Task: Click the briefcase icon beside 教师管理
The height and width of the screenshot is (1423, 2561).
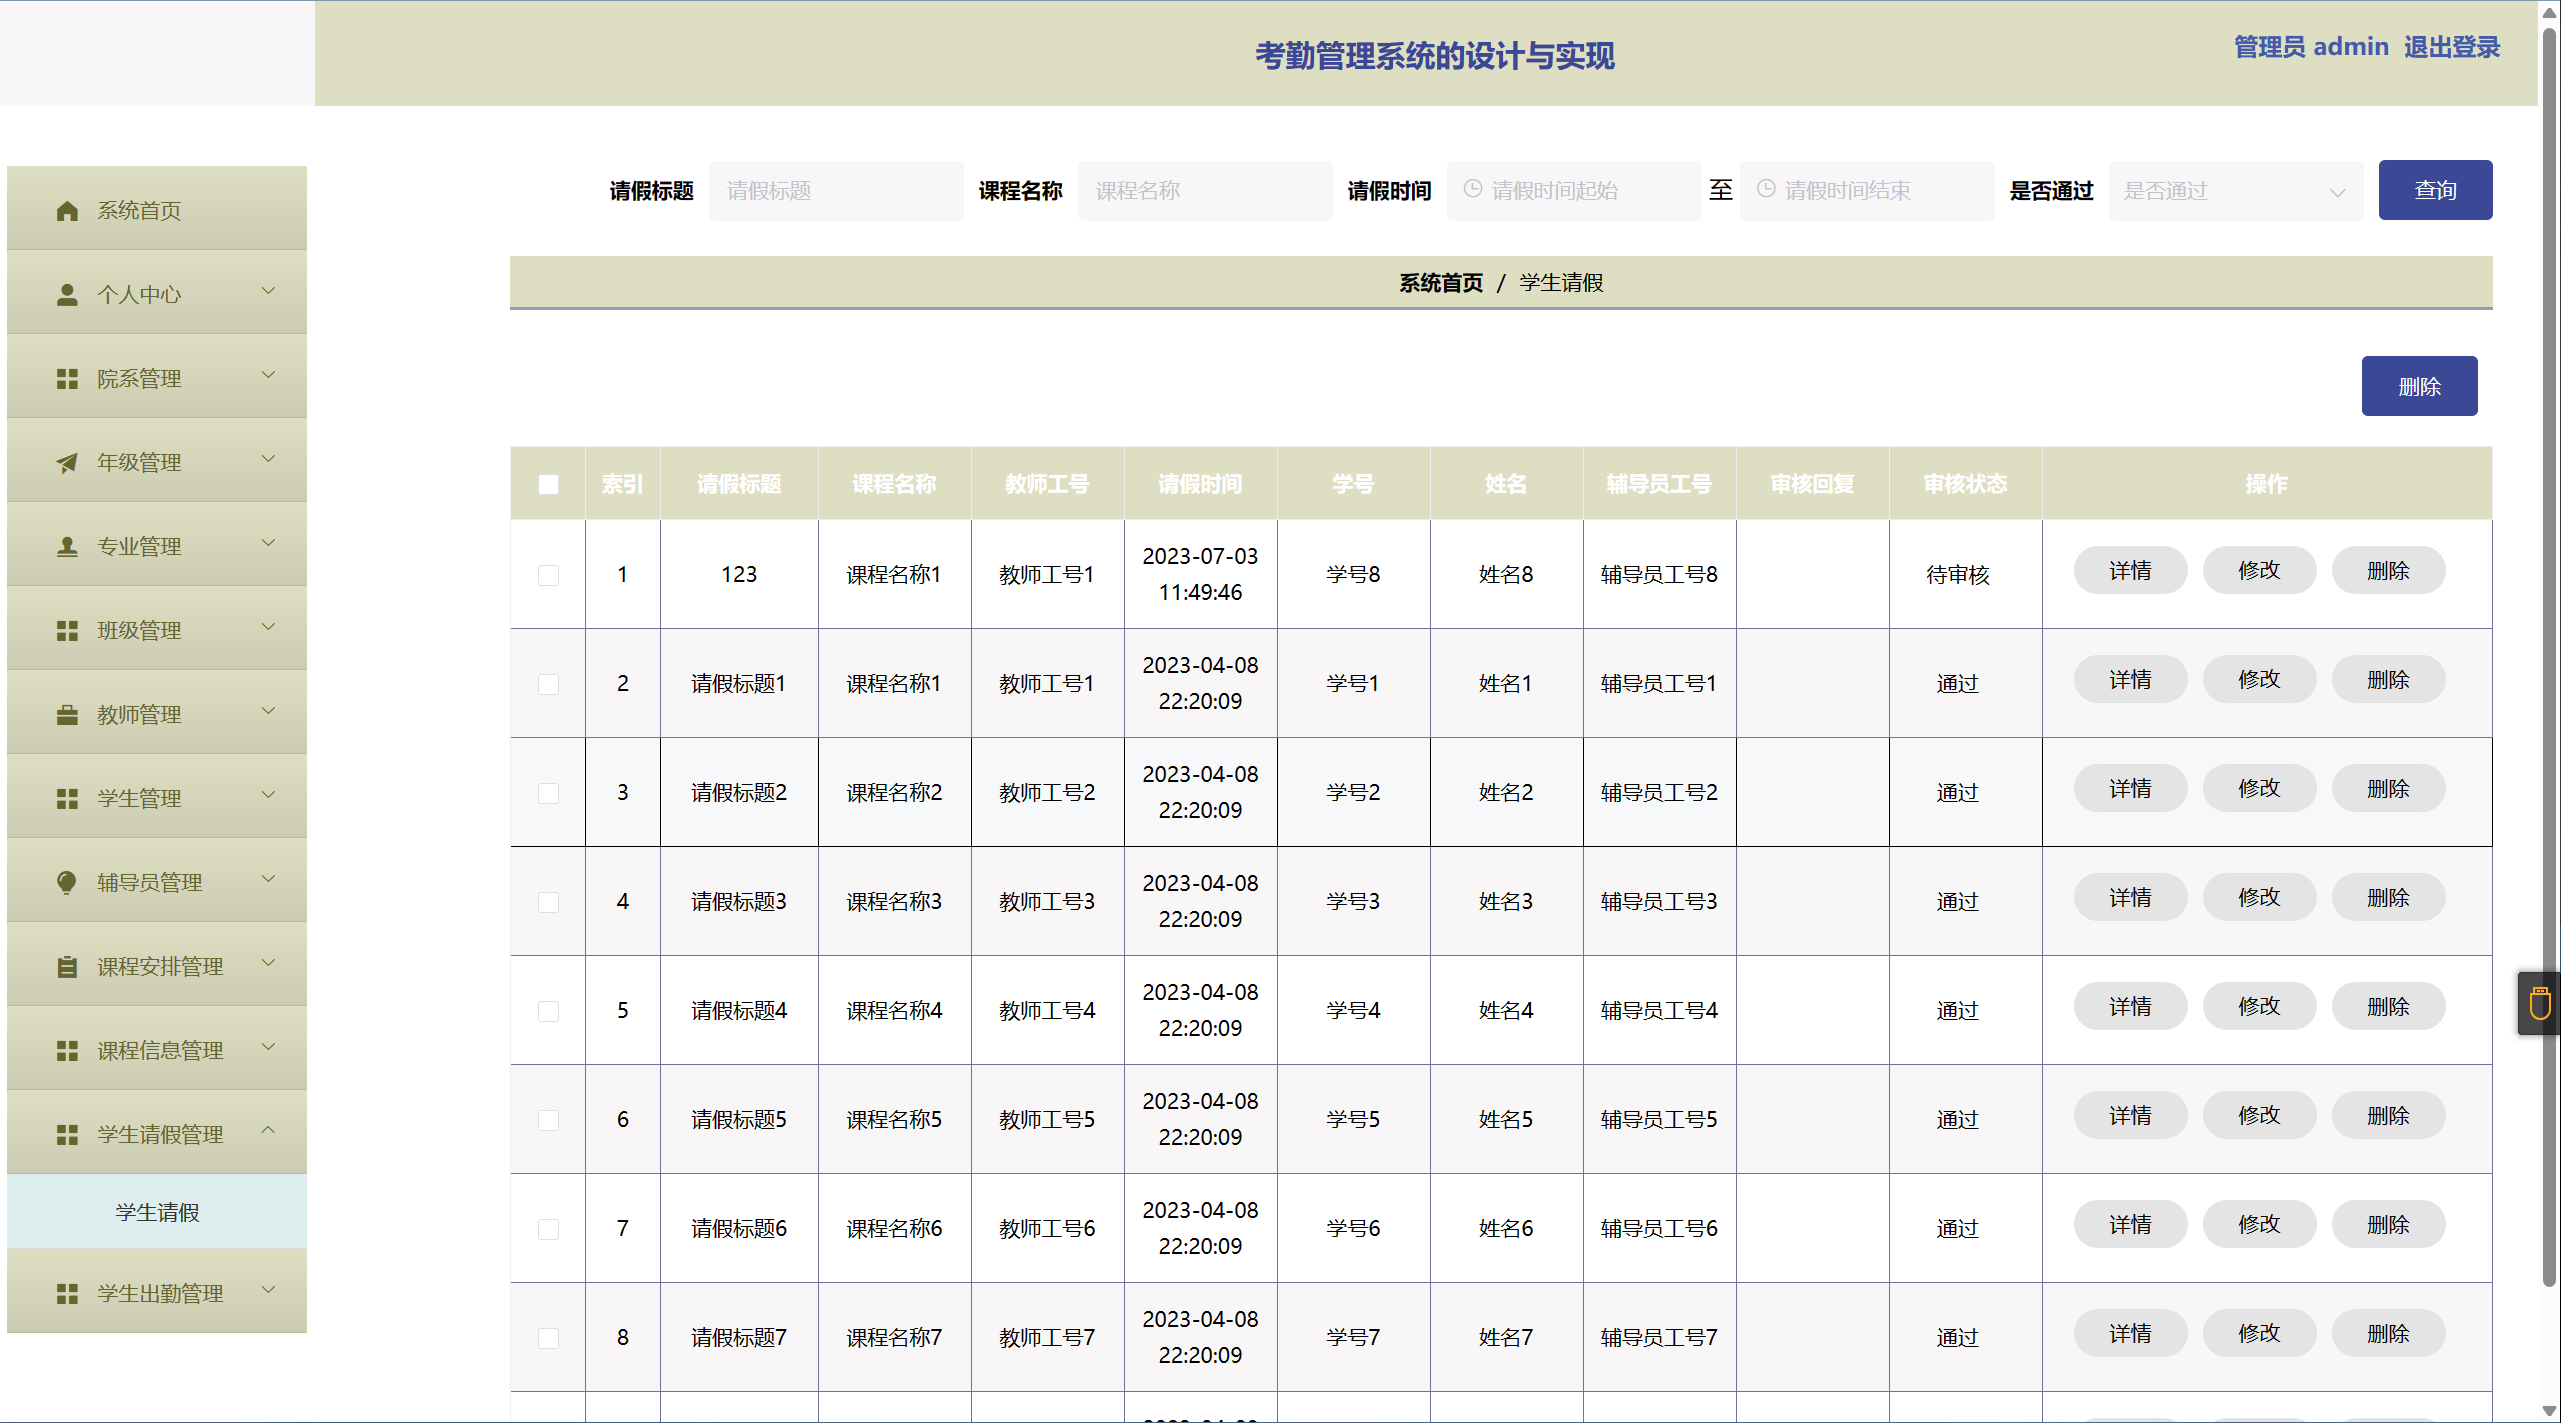Action: (67, 715)
